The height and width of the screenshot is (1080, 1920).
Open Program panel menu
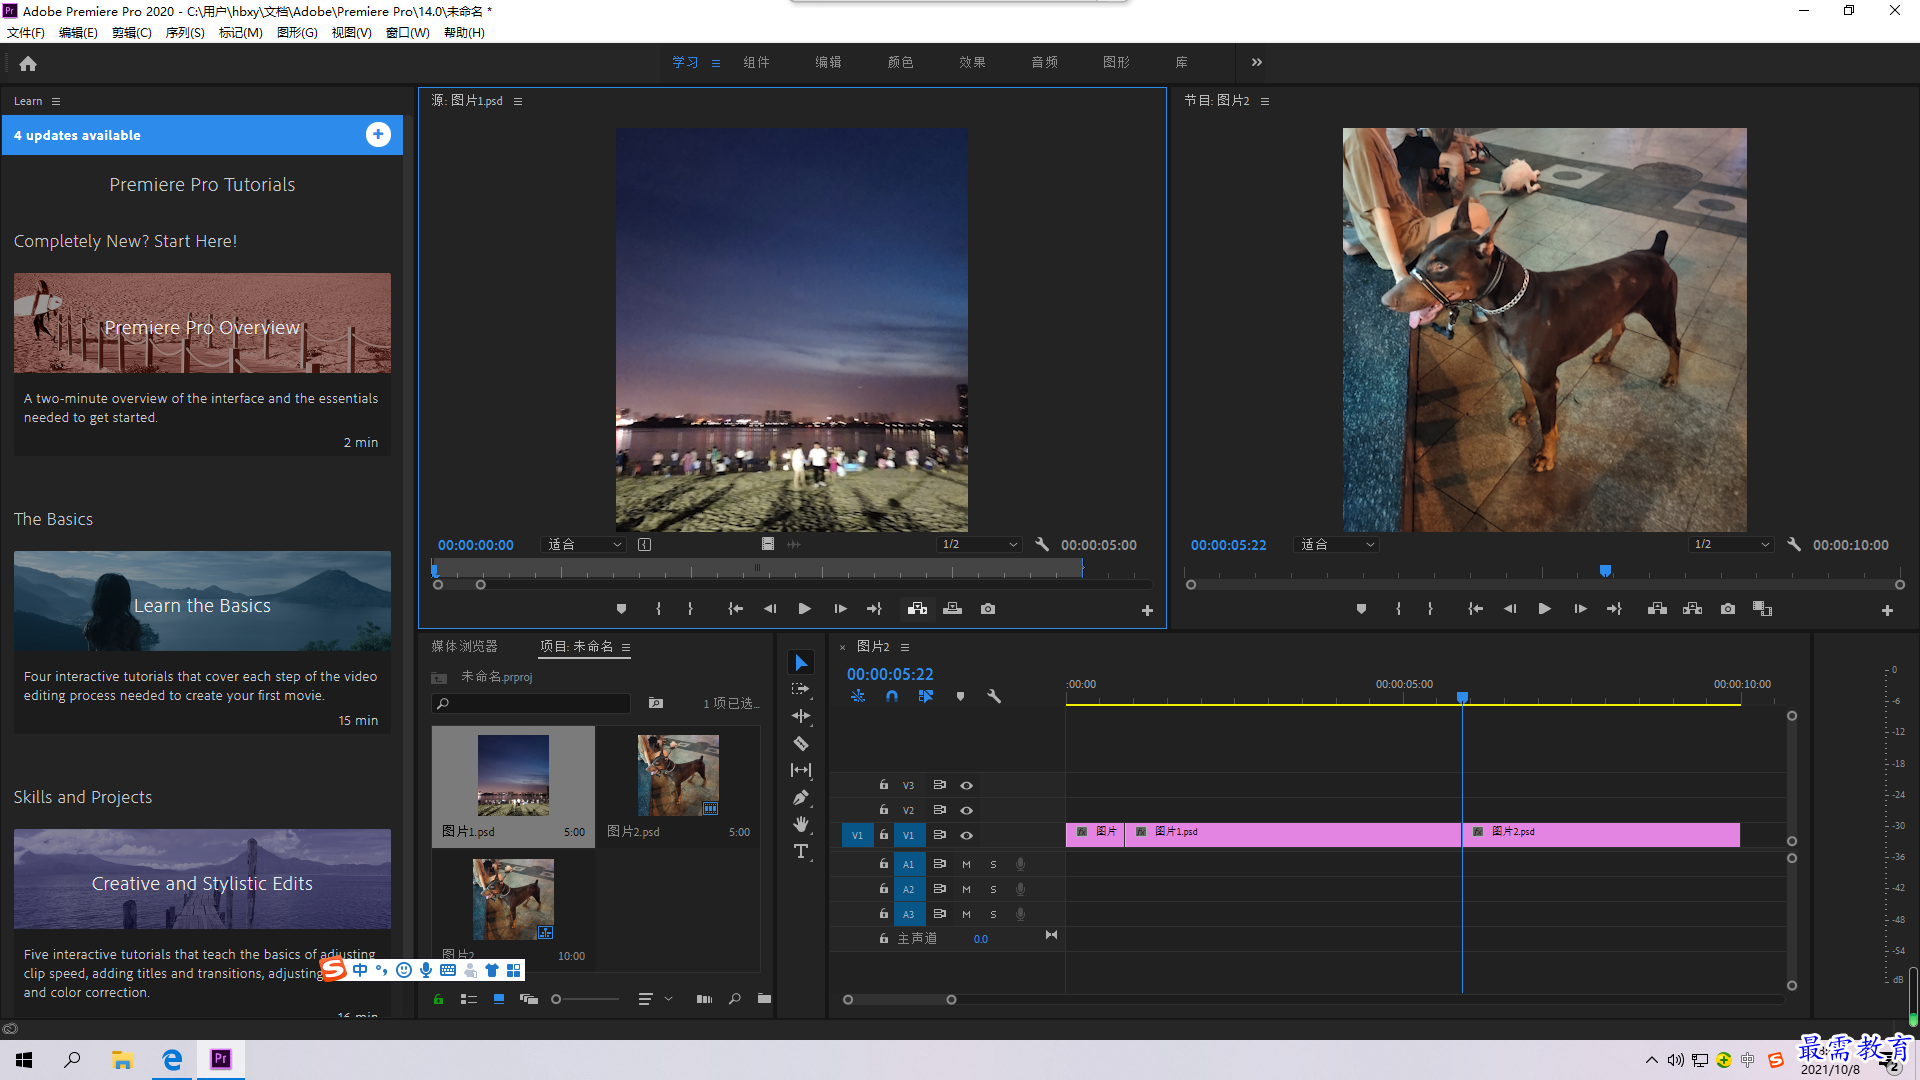[1264, 101]
